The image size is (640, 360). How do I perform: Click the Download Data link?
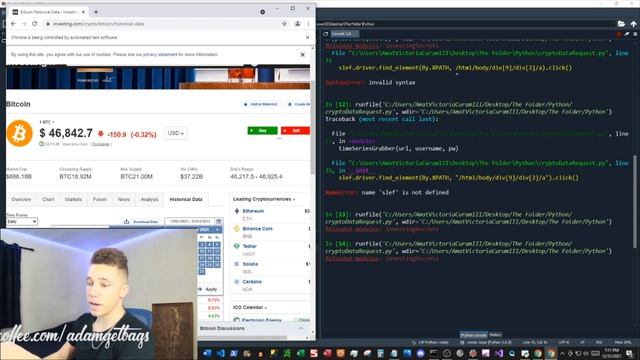(141, 222)
